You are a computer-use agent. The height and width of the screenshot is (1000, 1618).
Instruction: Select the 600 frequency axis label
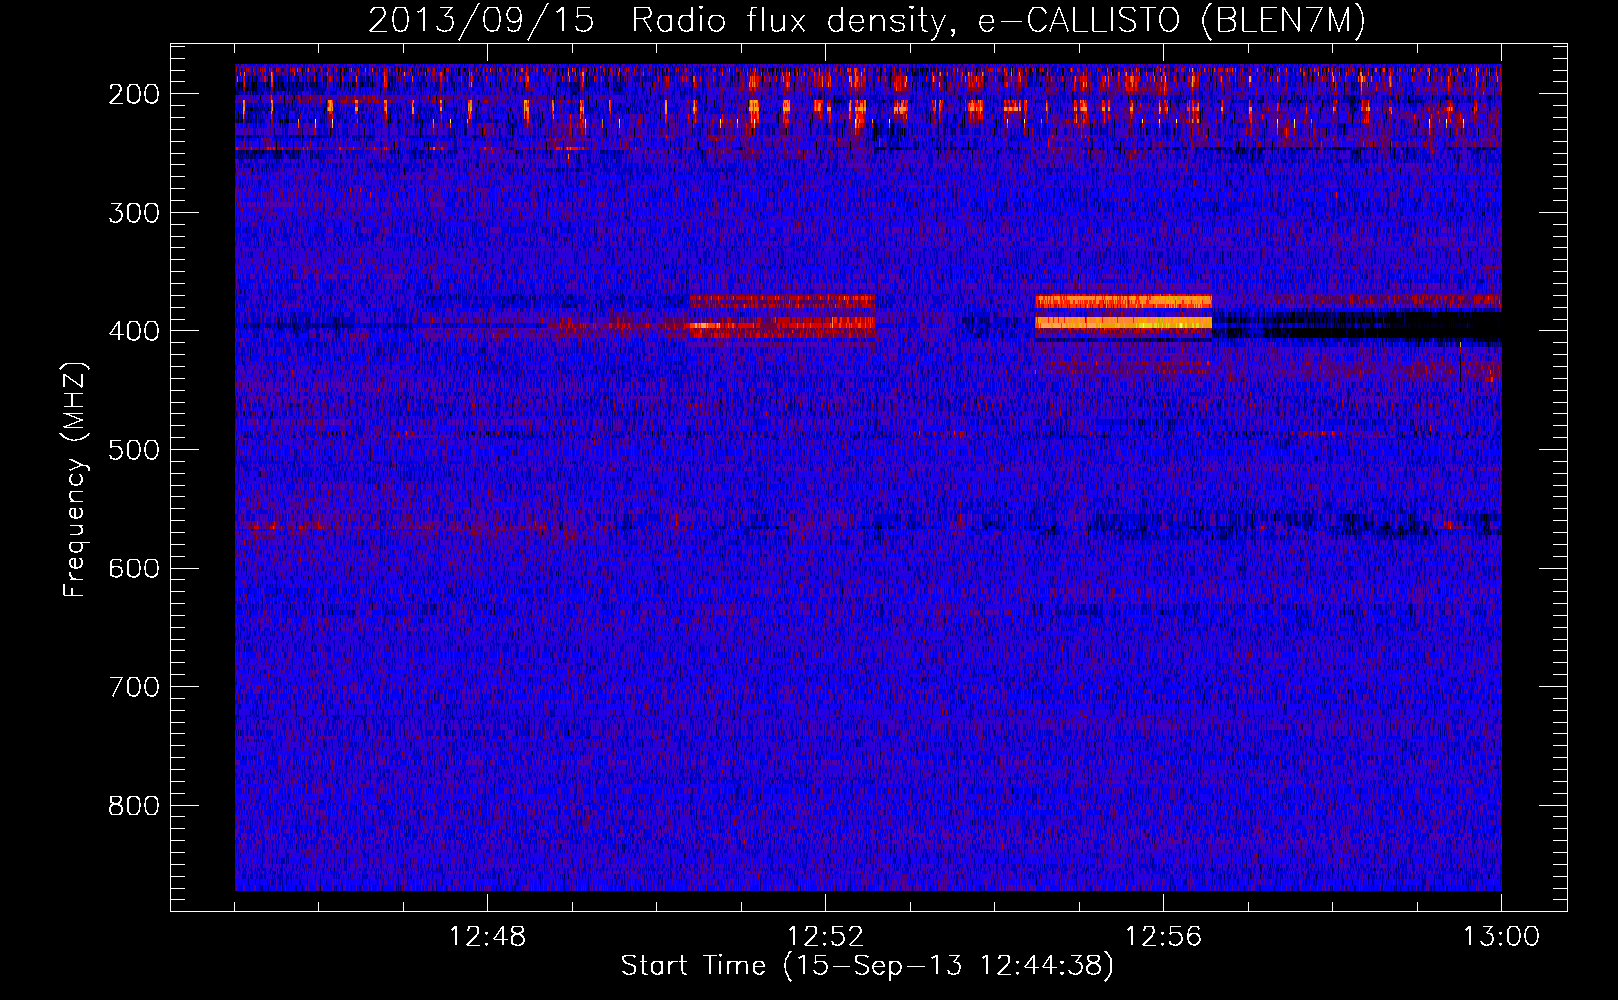133,569
